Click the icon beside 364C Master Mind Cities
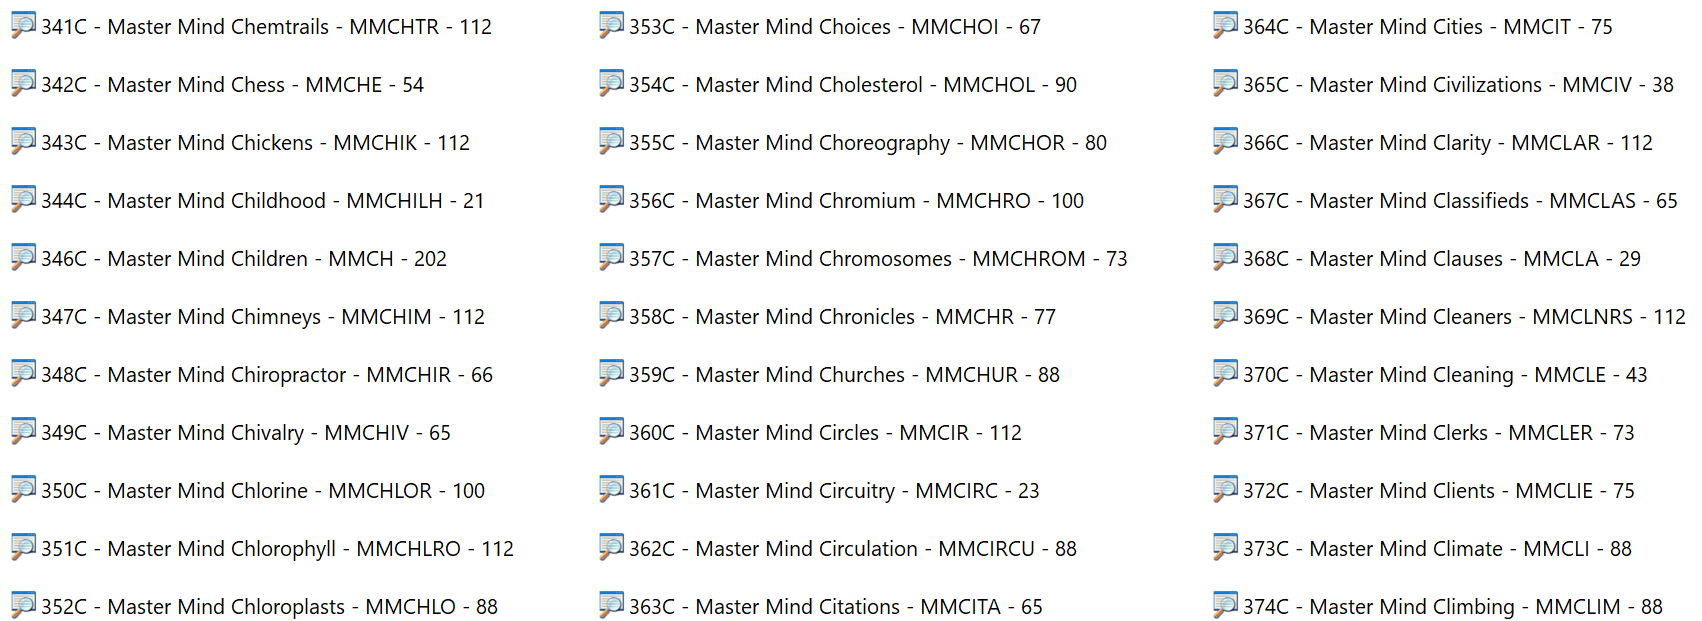This screenshot has width=1702, height=621. pos(1225,26)
